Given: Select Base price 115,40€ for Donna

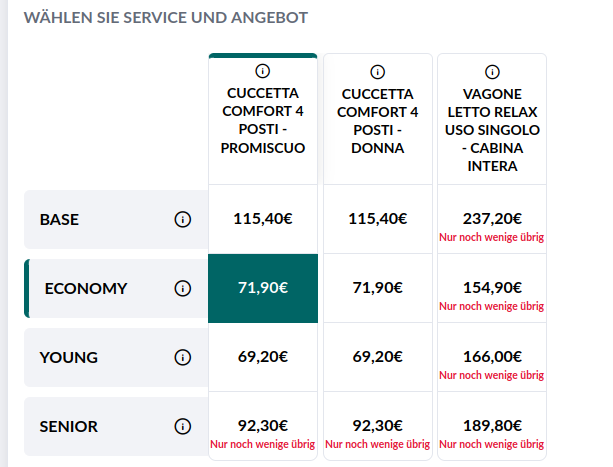Looking at the screenshot, I should point(377,219).
